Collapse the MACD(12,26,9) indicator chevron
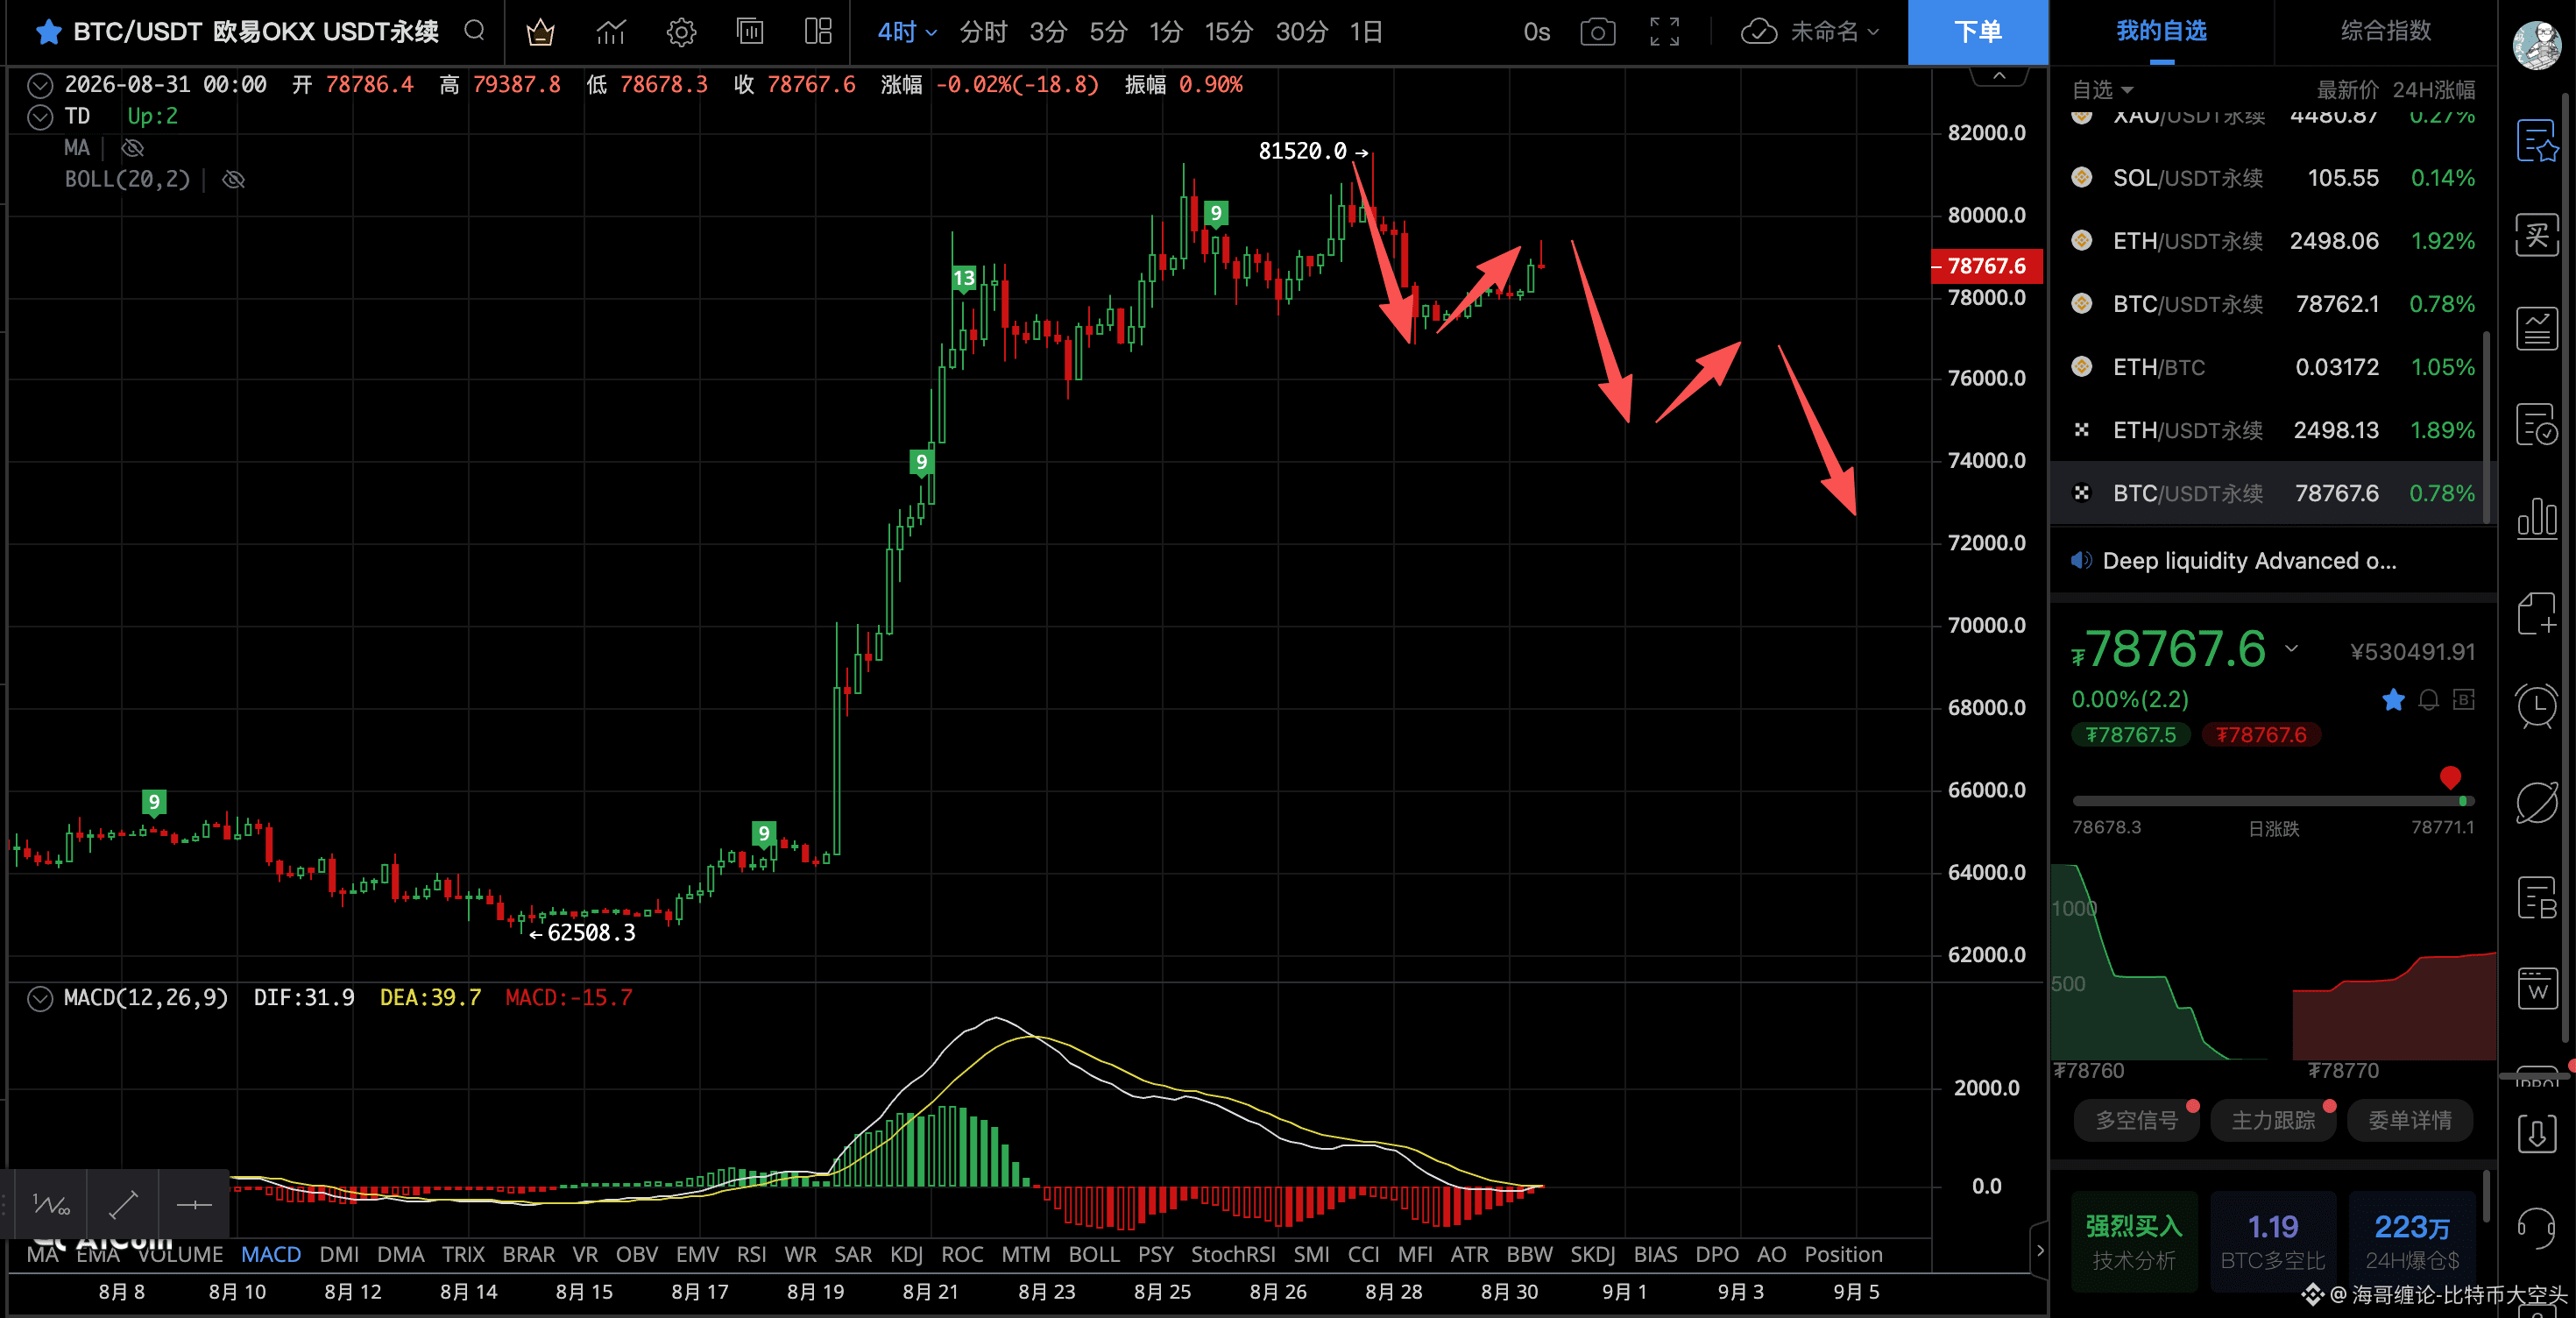 pos(40,998)
